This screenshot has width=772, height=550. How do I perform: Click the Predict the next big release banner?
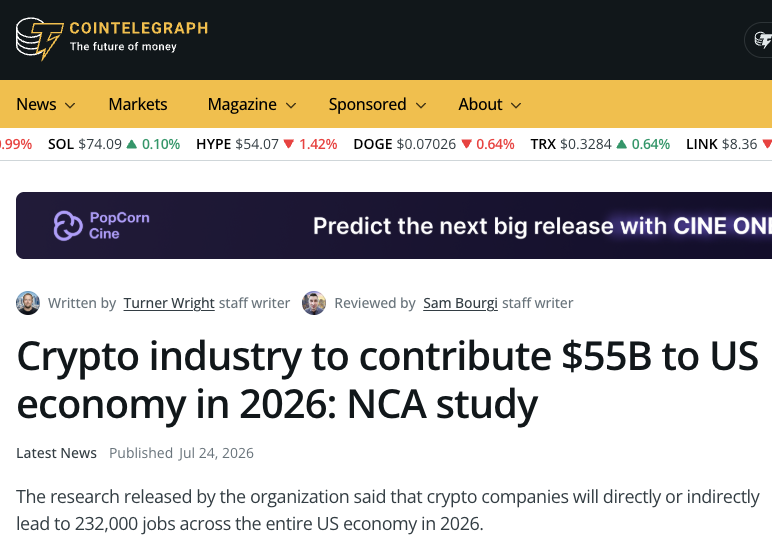click(x=394, y=226)
